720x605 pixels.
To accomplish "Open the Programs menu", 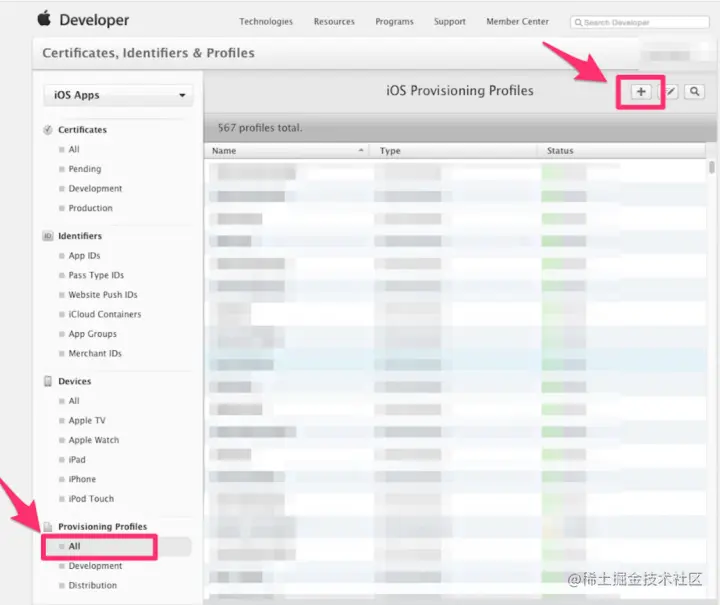I will coord(394,22).
